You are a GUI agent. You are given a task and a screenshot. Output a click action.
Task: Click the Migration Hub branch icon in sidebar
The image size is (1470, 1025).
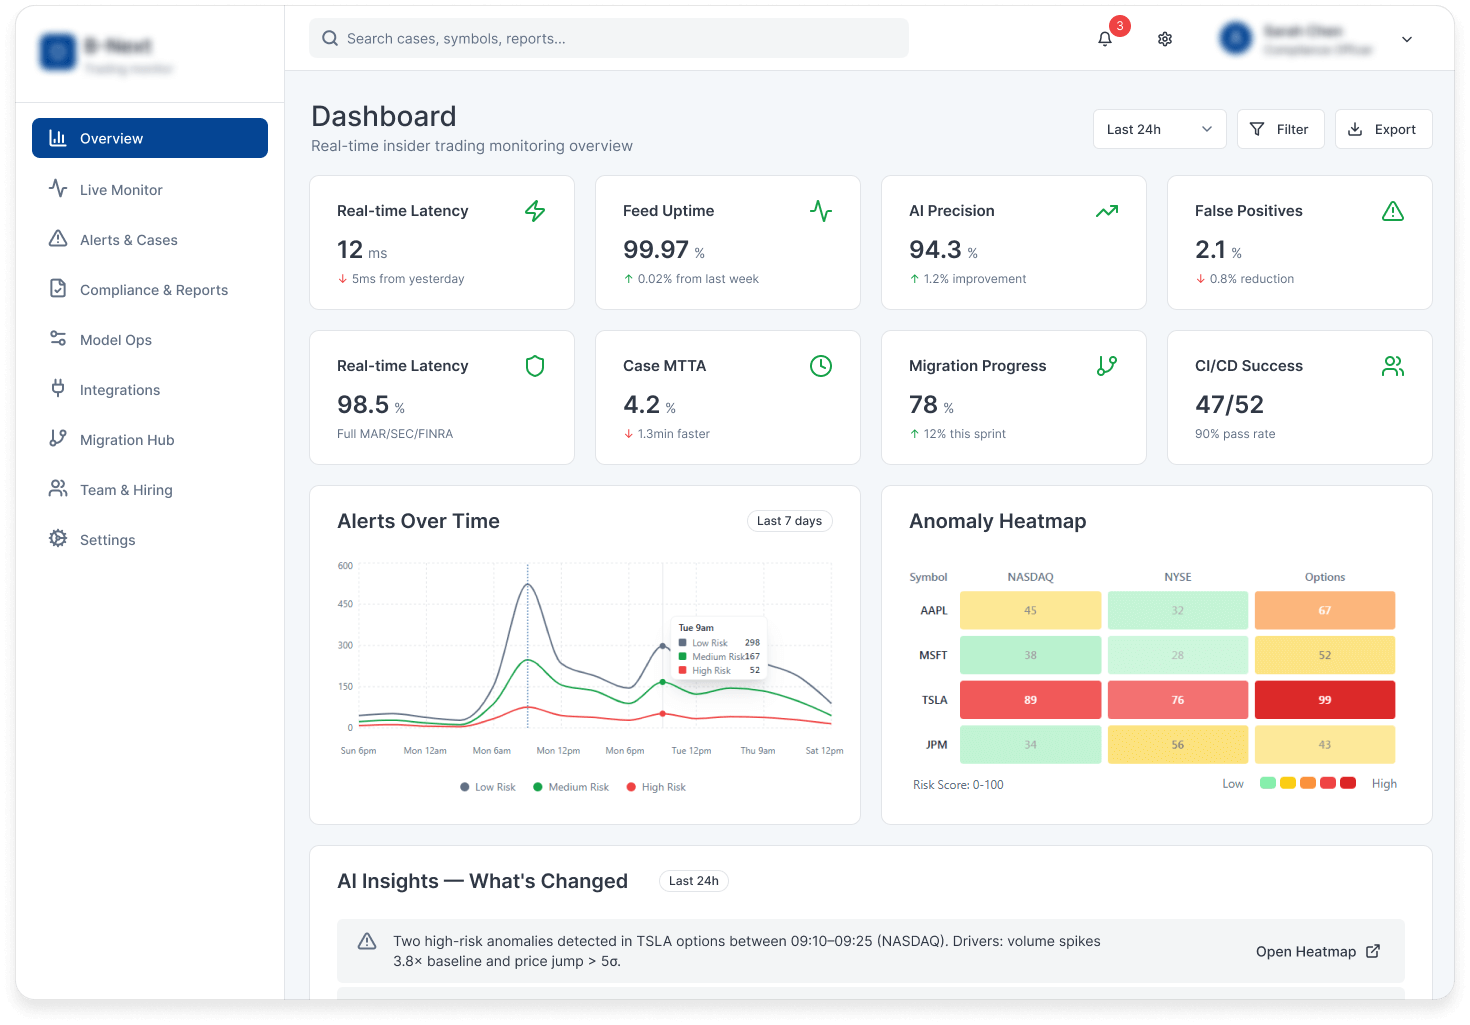[58, 438]
